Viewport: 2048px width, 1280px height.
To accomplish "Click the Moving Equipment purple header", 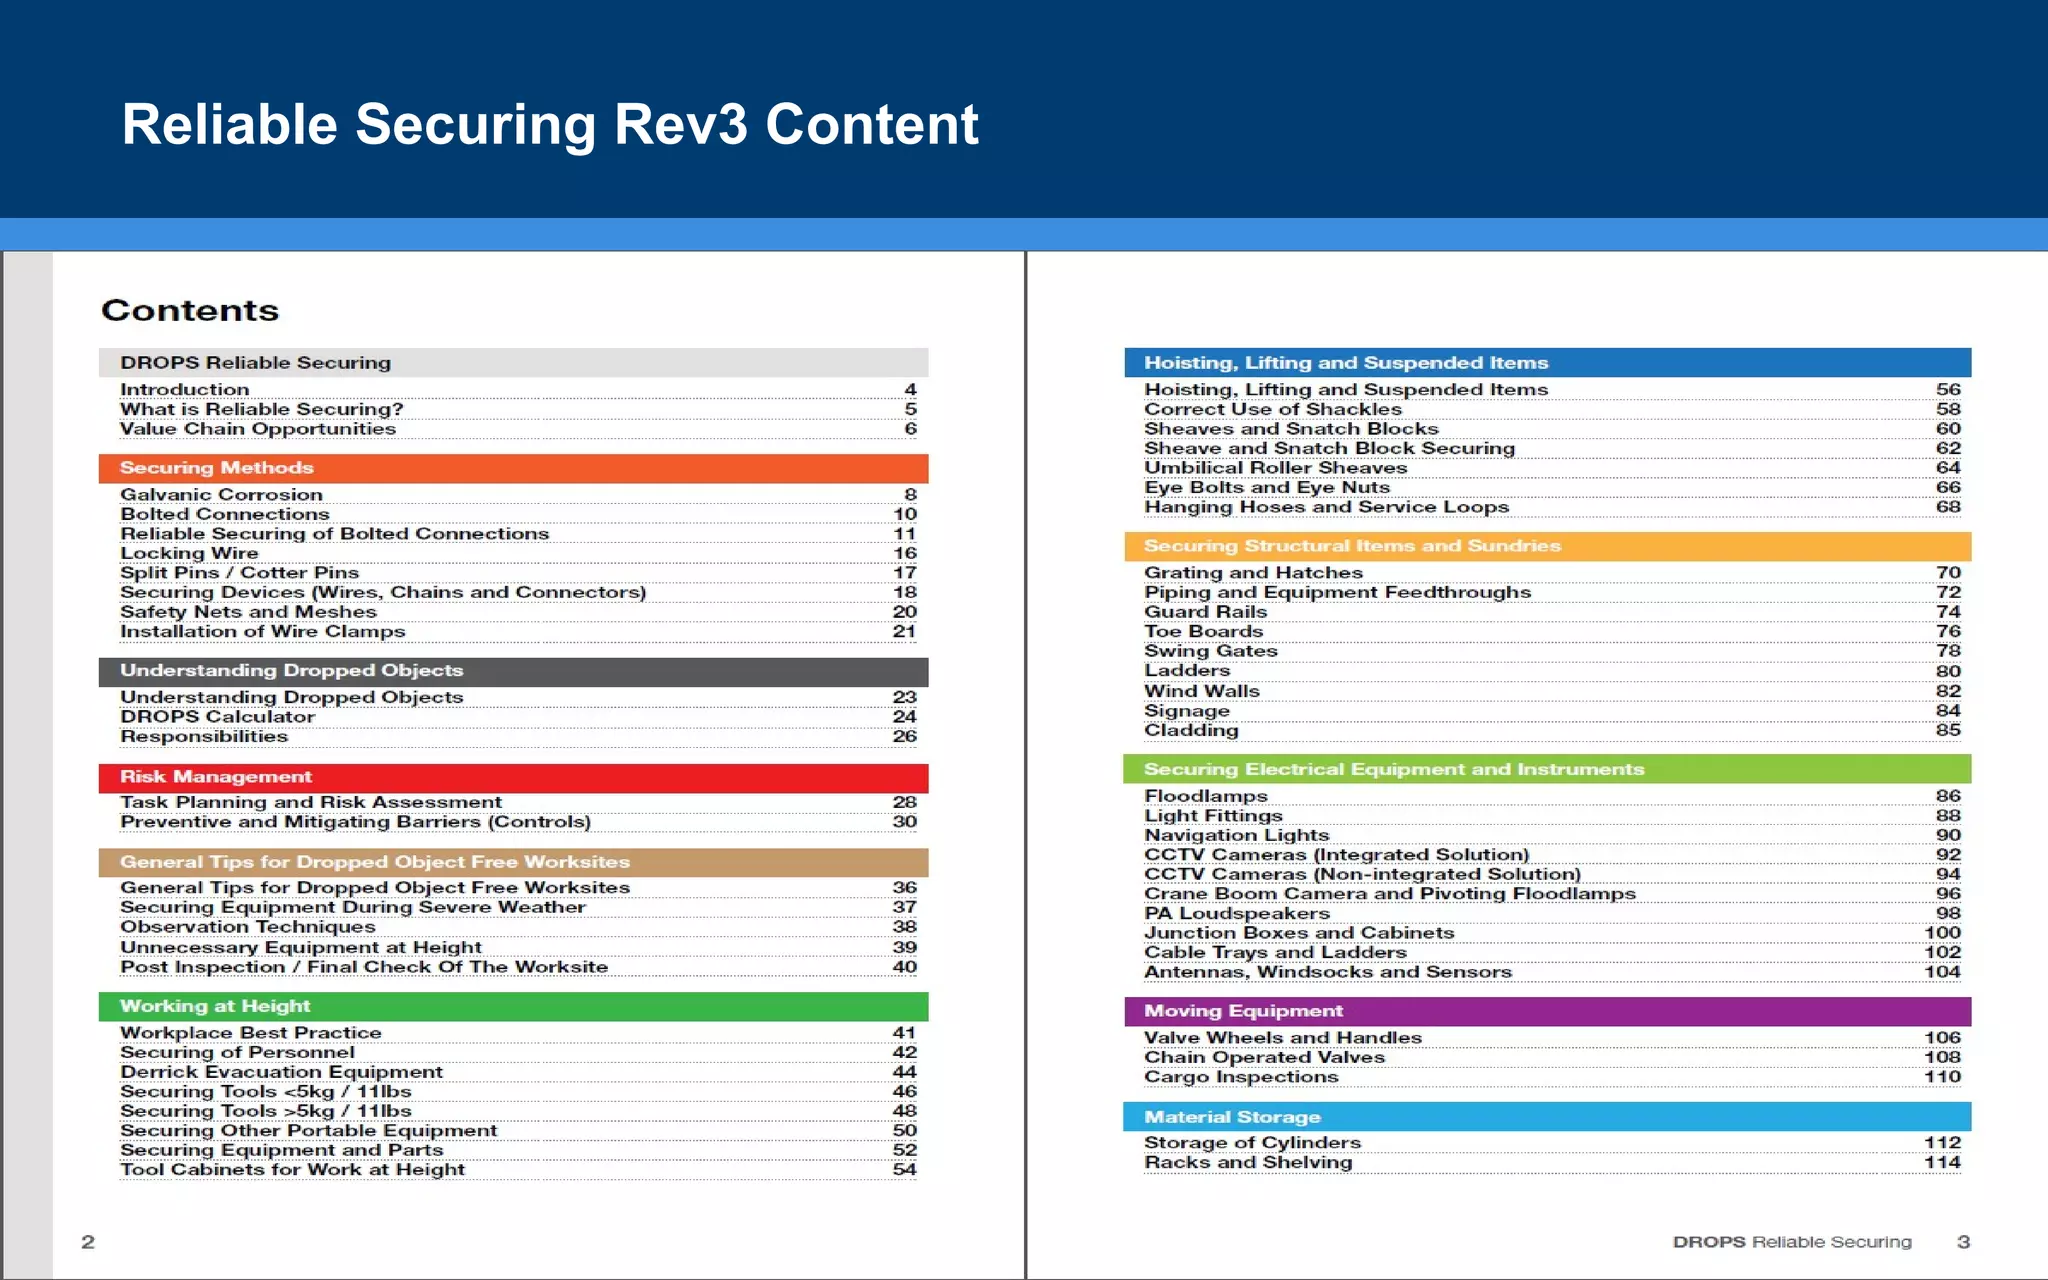I will coord(1243,1011).
